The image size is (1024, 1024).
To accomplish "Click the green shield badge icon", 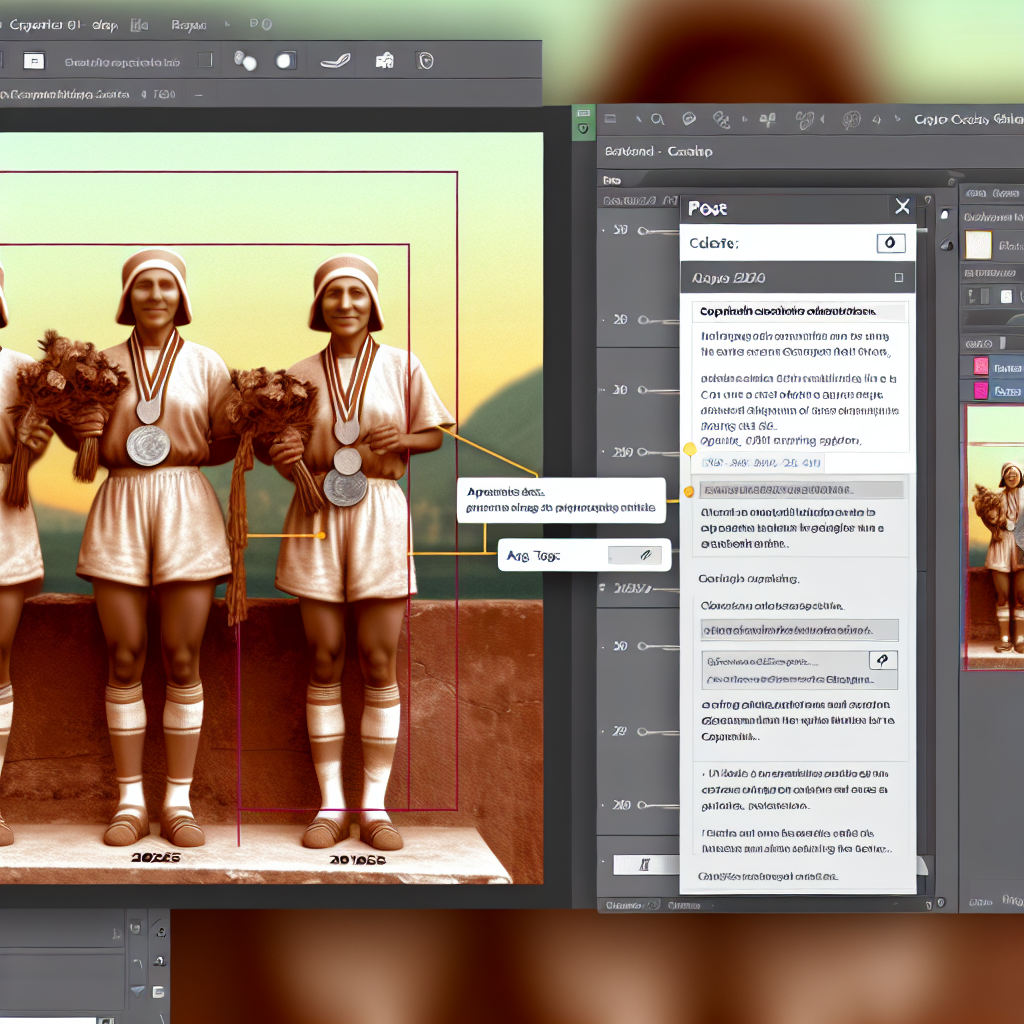I will click(x=583, y=128).
